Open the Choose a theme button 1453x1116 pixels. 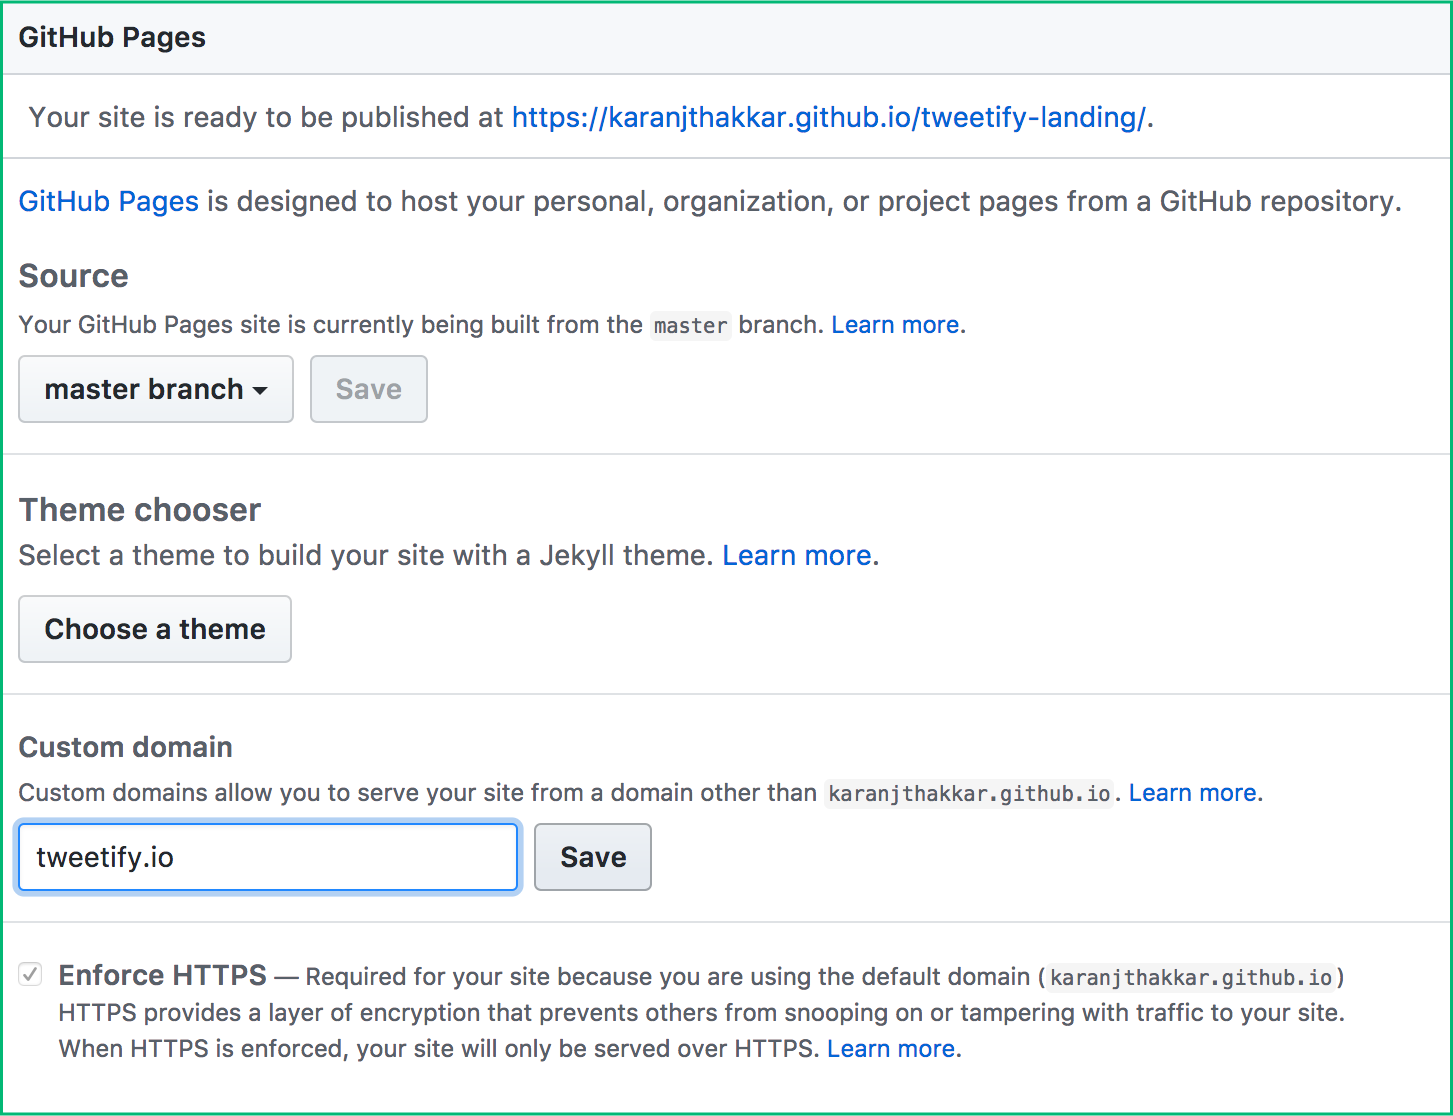155,629
